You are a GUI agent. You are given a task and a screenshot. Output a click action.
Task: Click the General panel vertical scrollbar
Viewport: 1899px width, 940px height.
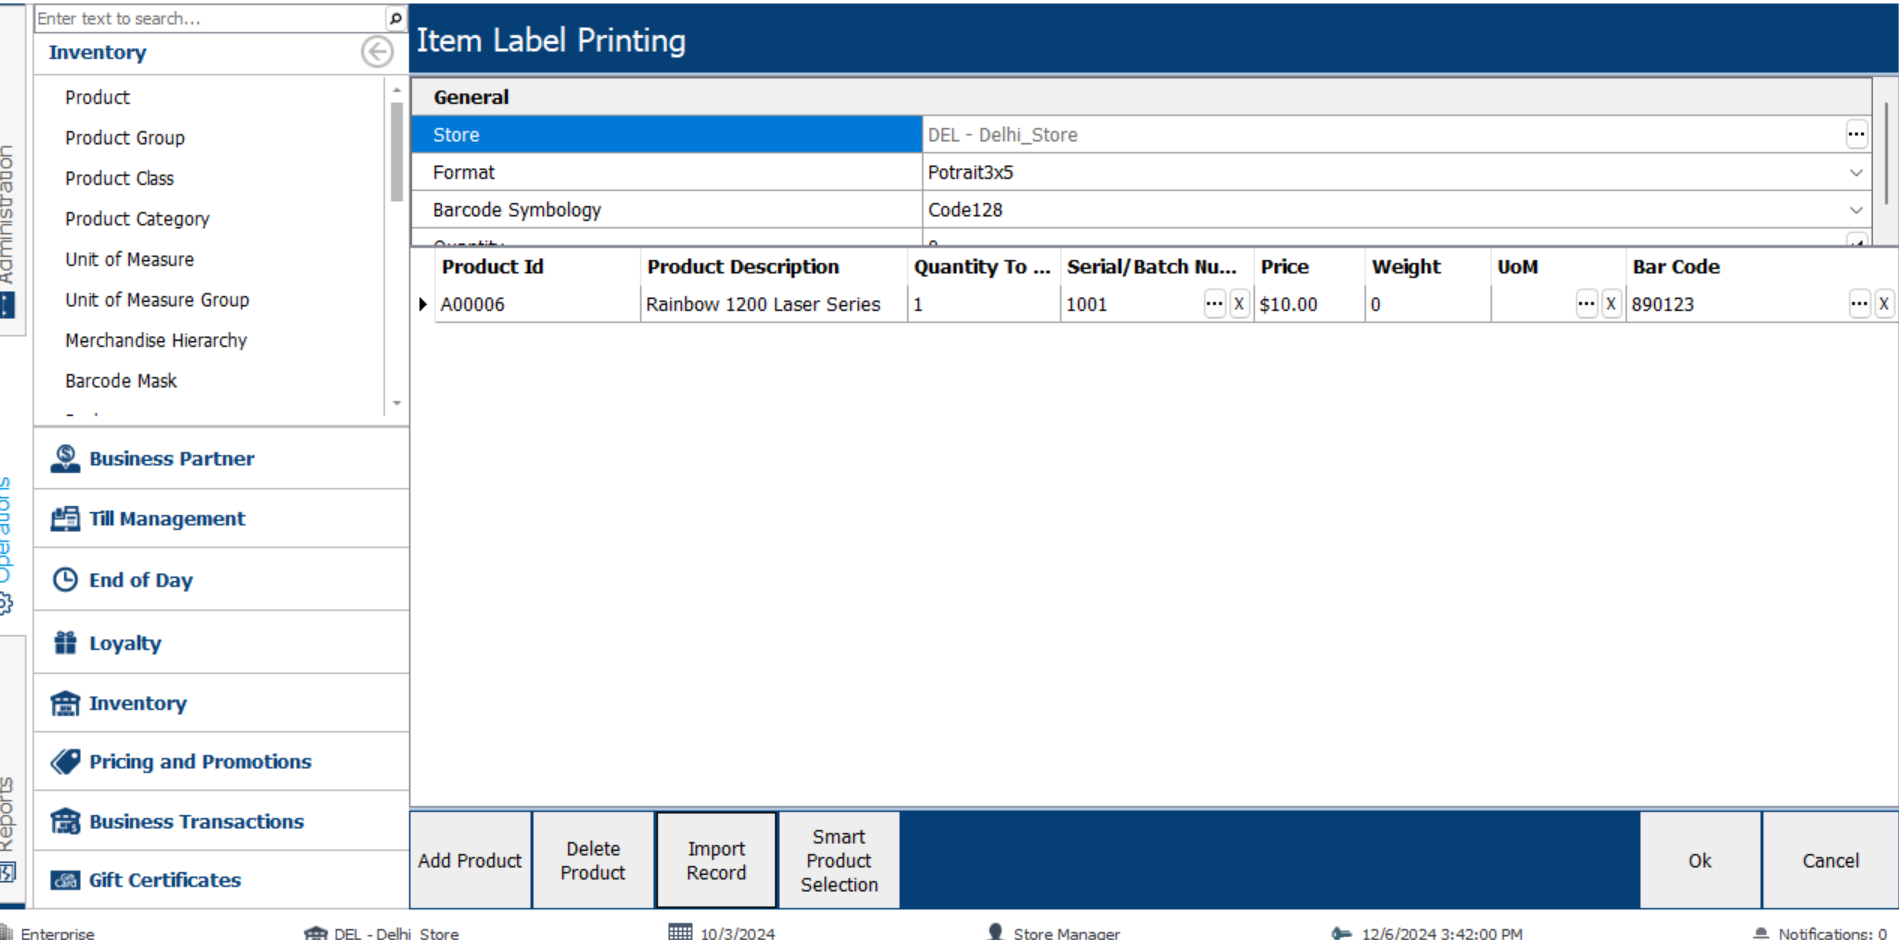[x=1886, y=152]
